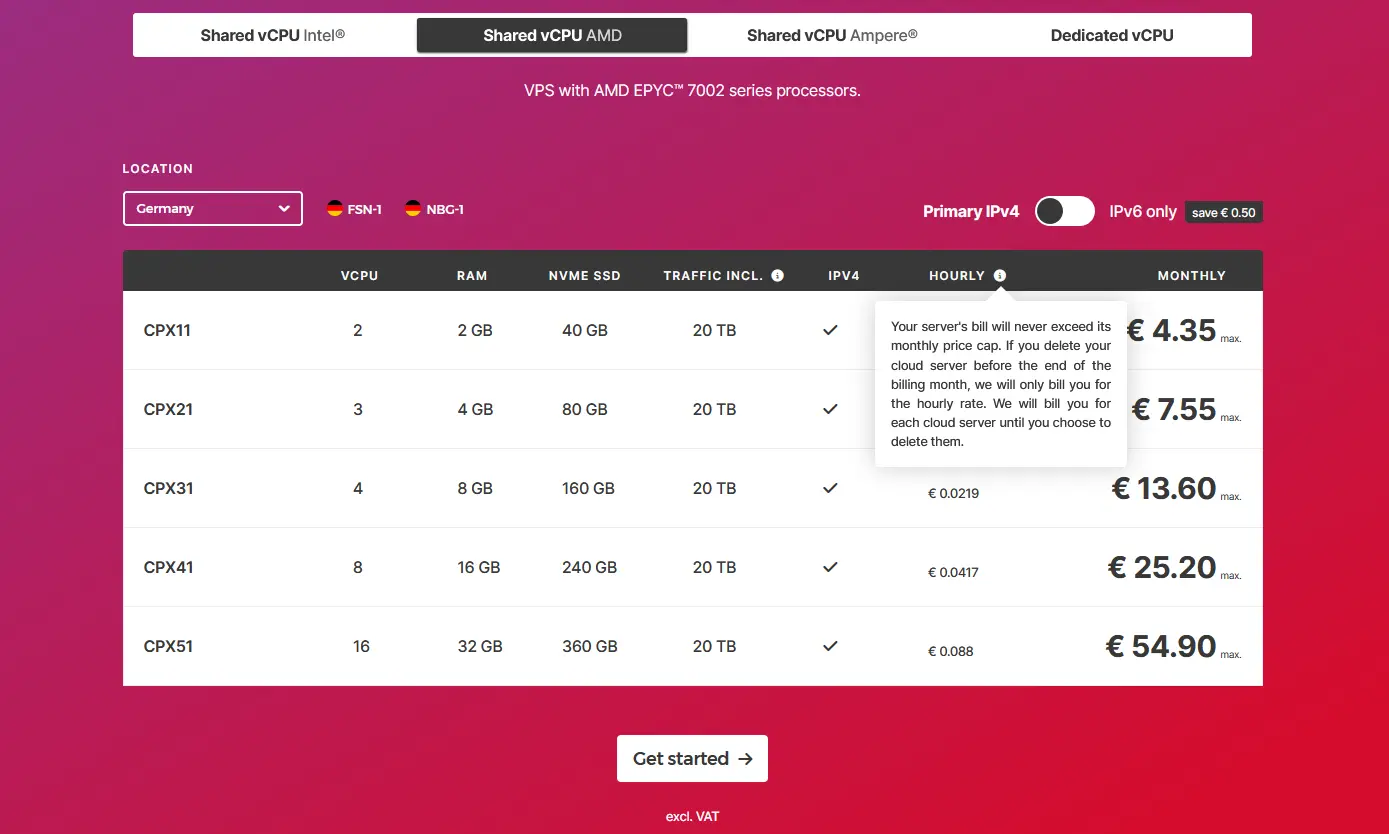The width and height of the screenshot is (1389, 834).
Task: Click the IPv4 checkmark in CPX31 row
Action: (x=830, y=487)
